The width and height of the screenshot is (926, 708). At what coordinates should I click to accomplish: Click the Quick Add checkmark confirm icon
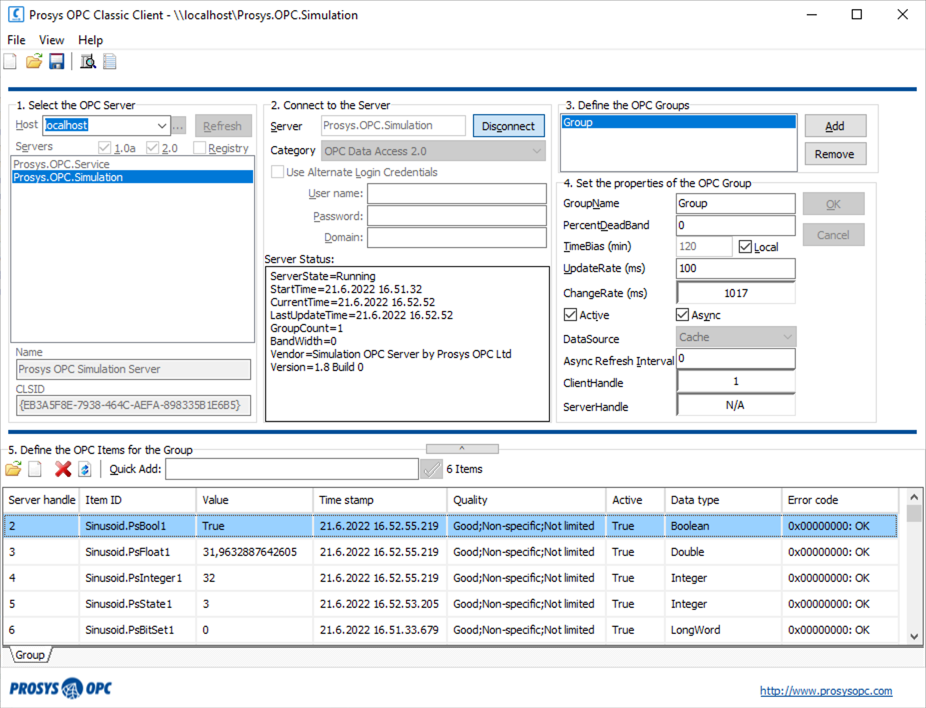tap(431, 469)
